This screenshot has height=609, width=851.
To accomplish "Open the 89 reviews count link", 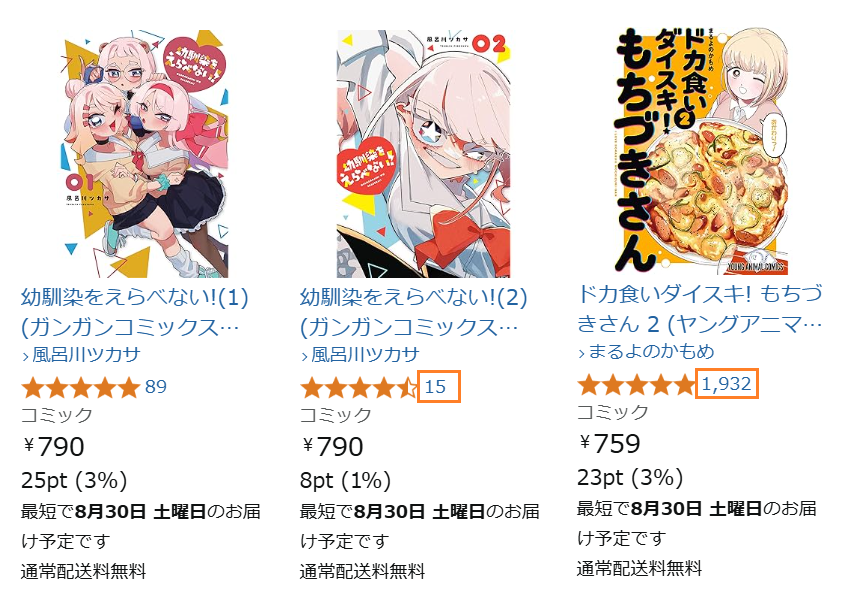I will [x=156, y=387].
